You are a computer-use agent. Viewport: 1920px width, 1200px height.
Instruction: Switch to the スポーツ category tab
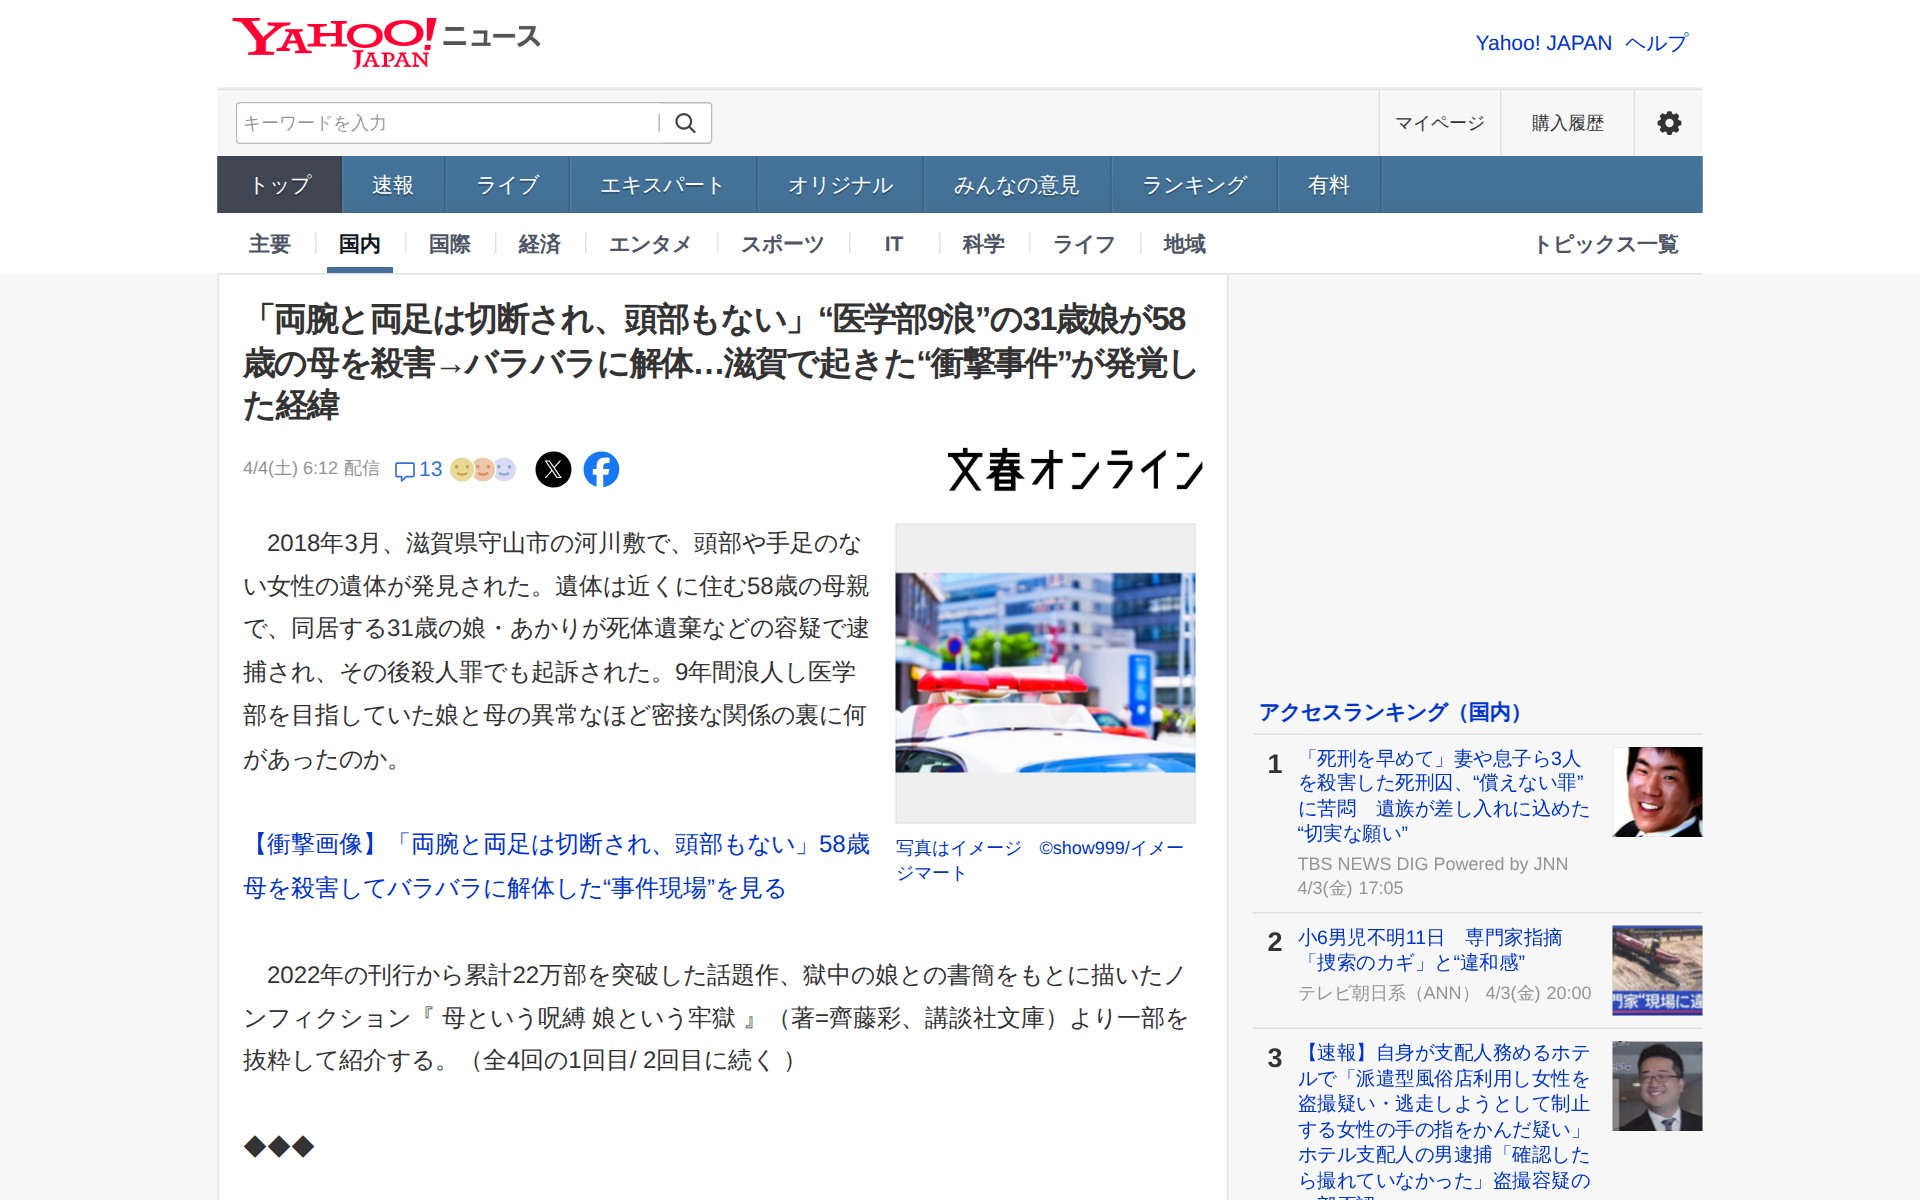tap(781, 243)
